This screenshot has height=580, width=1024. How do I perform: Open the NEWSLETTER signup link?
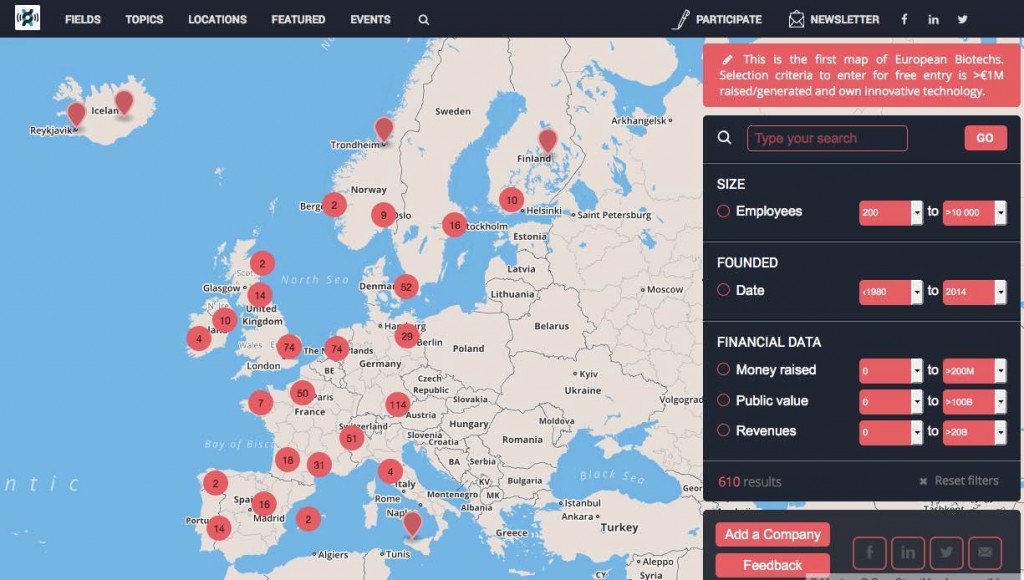834,20
